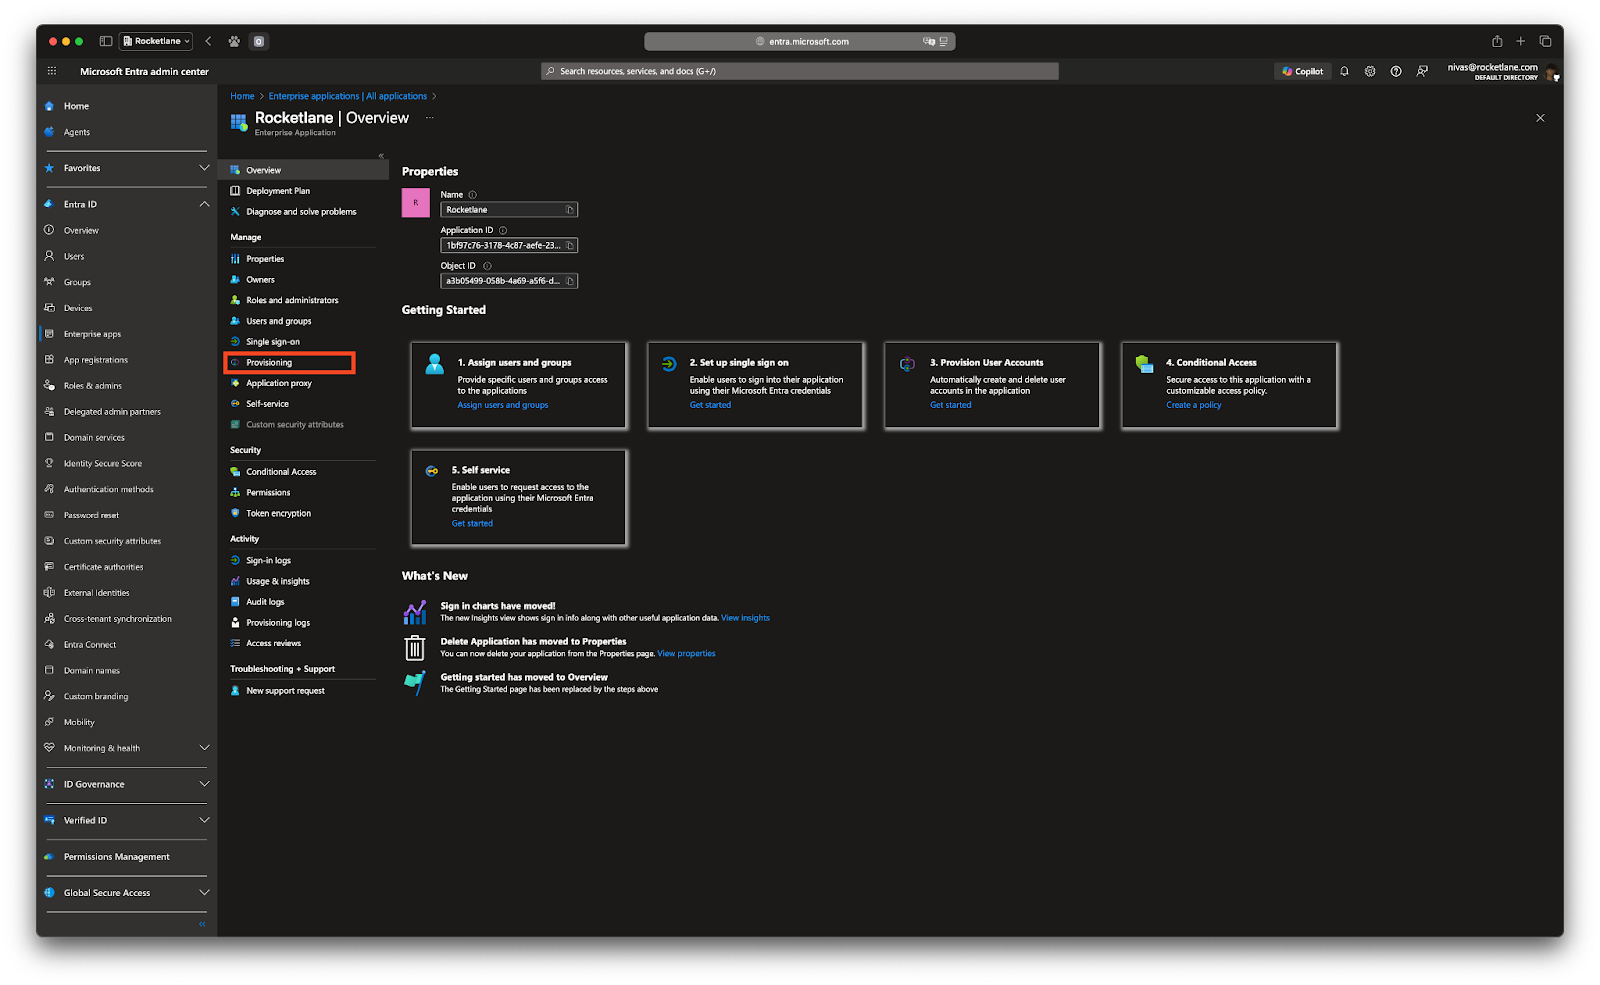The width and height of the screenshot is (1600, 985).
Task: Click Get started under Self service
Action: coord(472,523)
